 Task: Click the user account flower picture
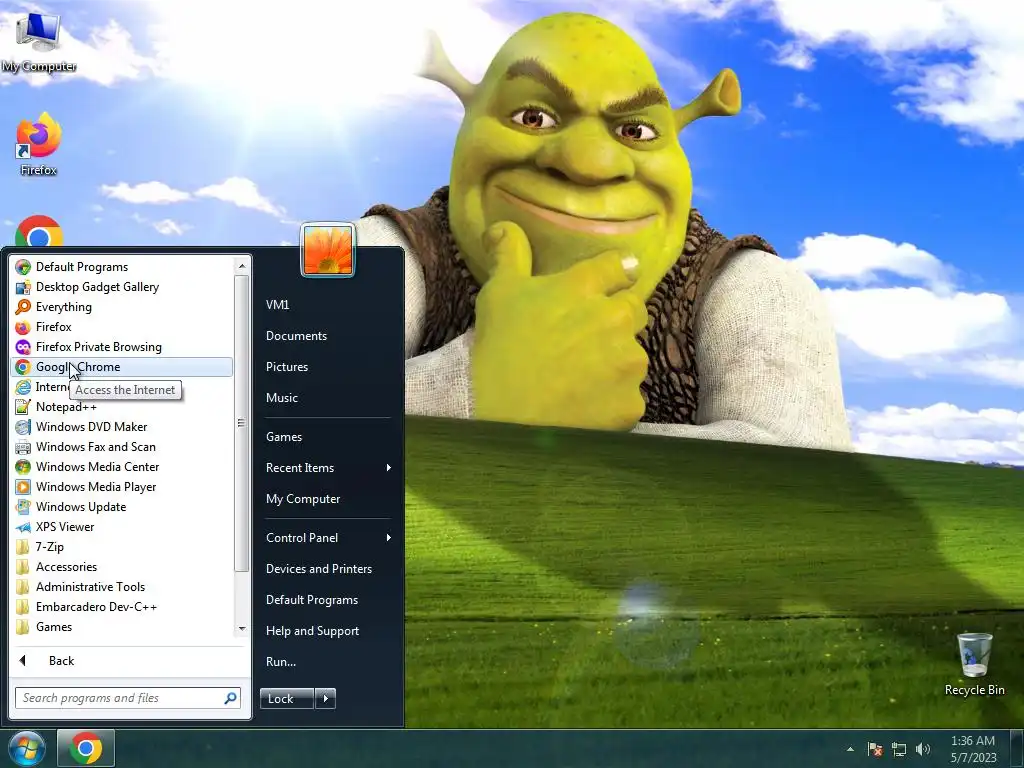pos(328,250)
